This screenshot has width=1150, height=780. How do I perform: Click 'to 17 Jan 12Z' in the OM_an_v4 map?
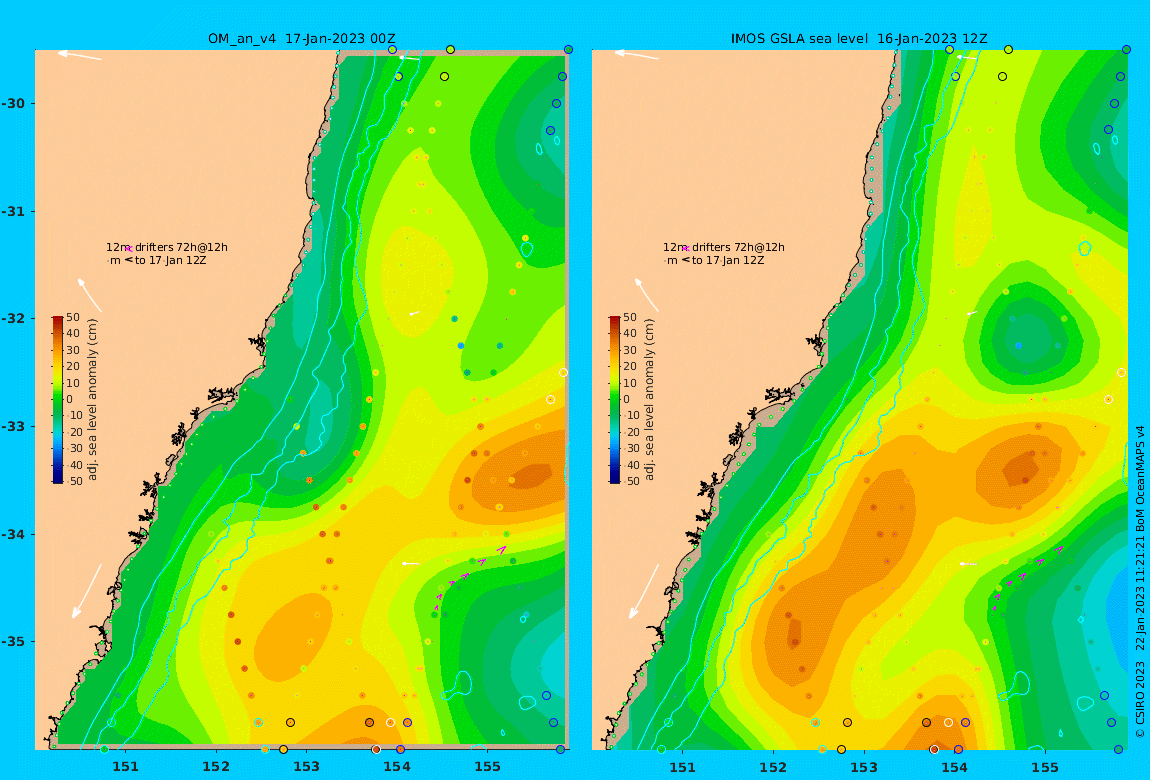point(171,260)
